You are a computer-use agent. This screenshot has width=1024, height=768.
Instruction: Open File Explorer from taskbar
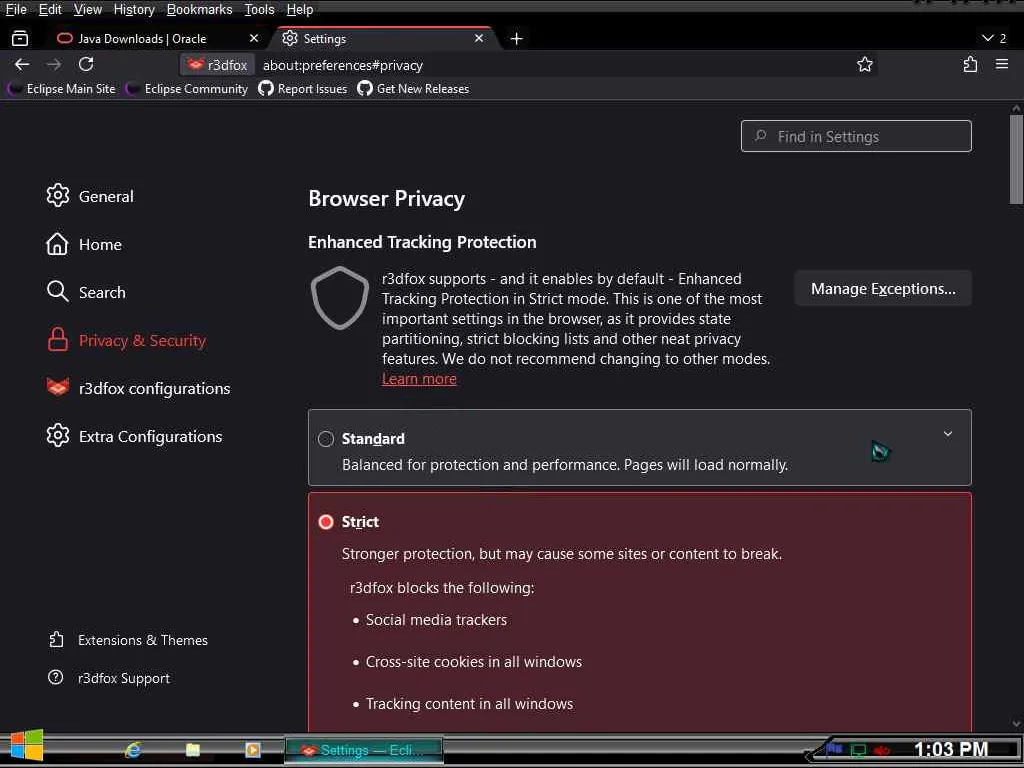[x=193, y=750]
